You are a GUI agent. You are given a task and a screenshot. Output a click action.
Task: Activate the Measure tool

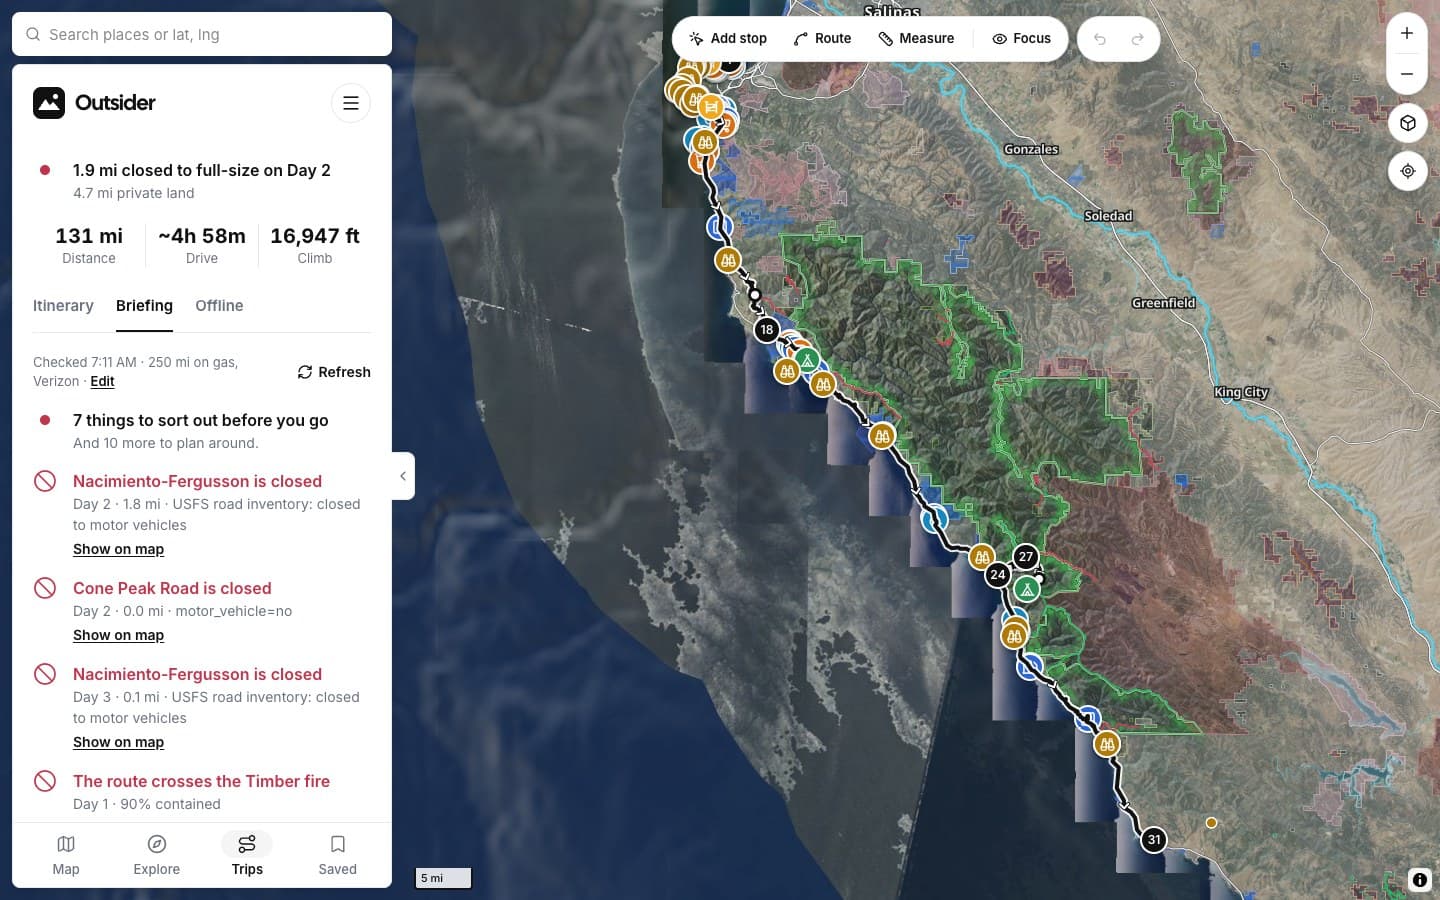click(x=916, y=39)
